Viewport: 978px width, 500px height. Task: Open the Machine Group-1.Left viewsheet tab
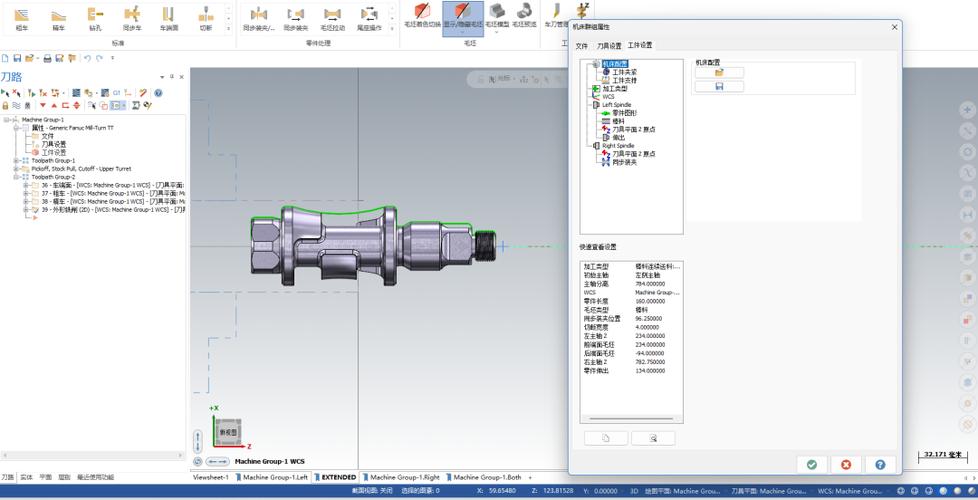tap(272, 477)
